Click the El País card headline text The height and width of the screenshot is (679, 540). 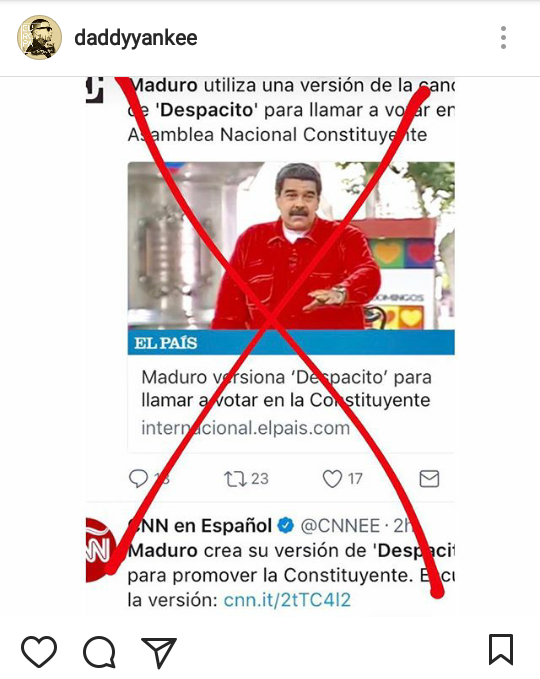click(286, 388)
